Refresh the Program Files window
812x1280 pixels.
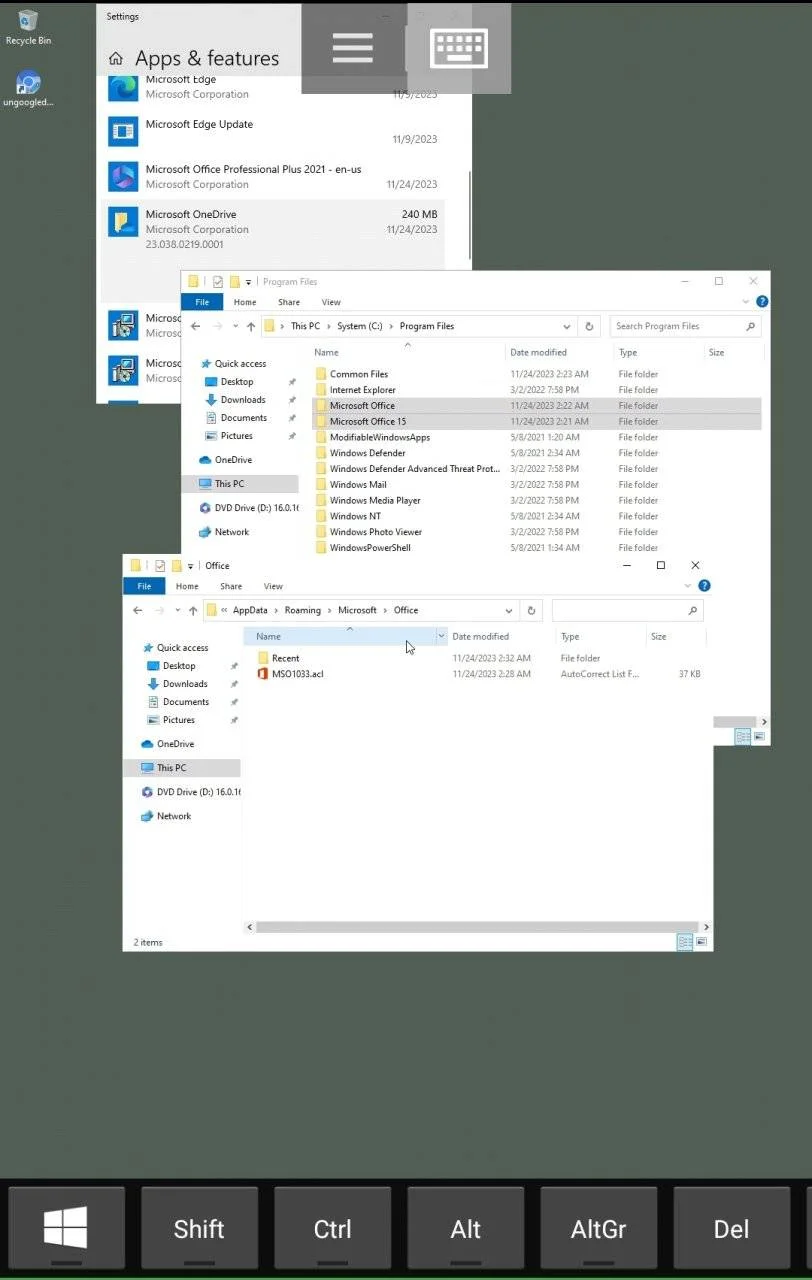(x=590, y=326)
